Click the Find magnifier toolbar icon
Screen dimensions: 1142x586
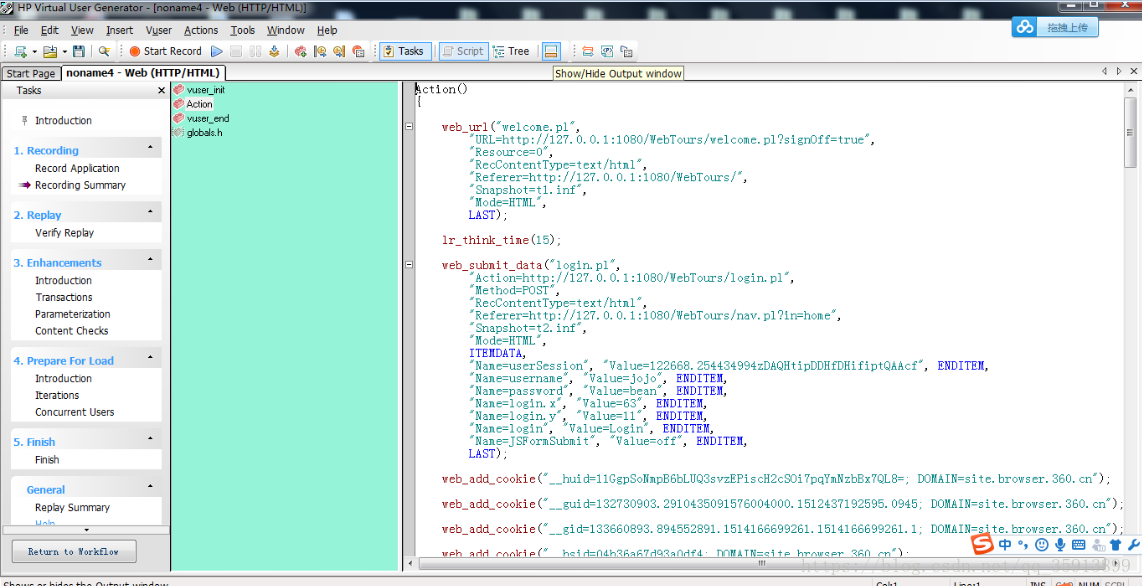click(x=104, y=51)
